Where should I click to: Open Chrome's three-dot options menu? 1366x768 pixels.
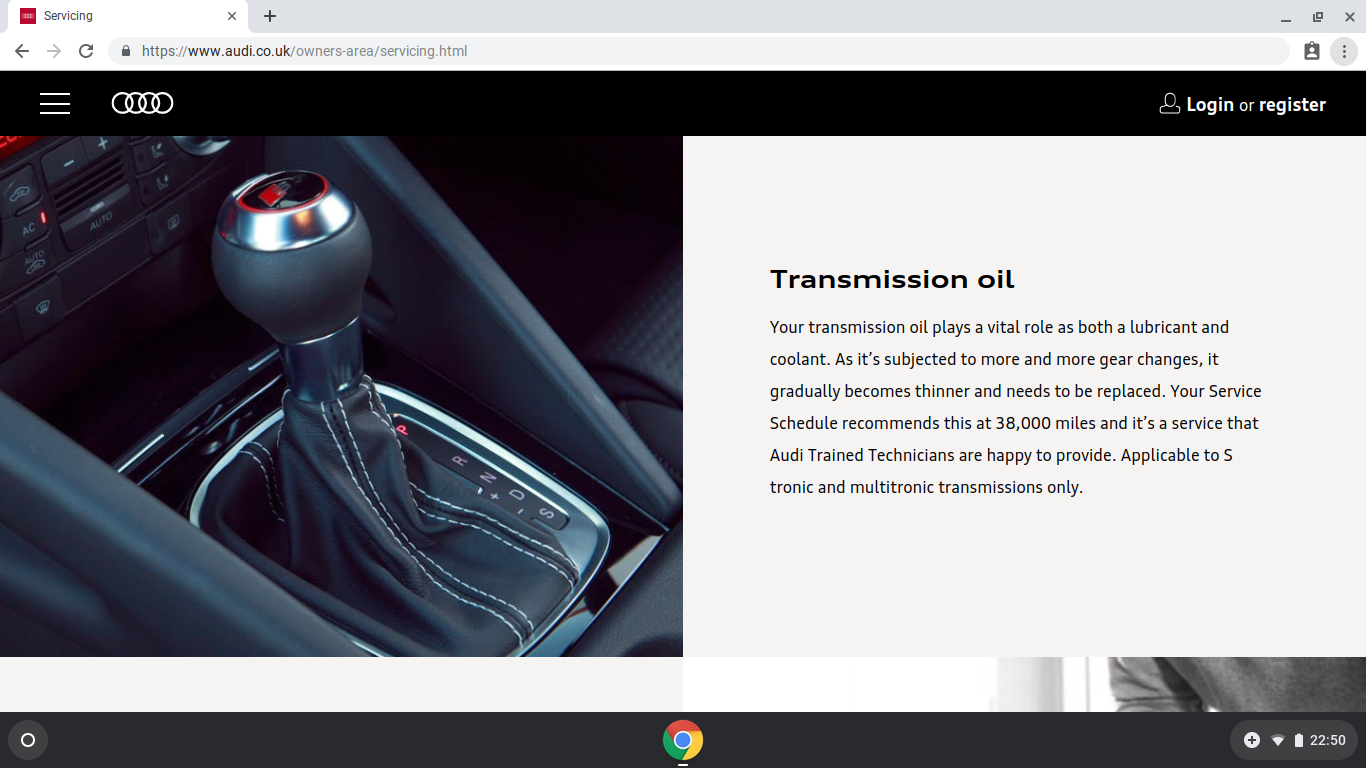tap(1344, 51)
